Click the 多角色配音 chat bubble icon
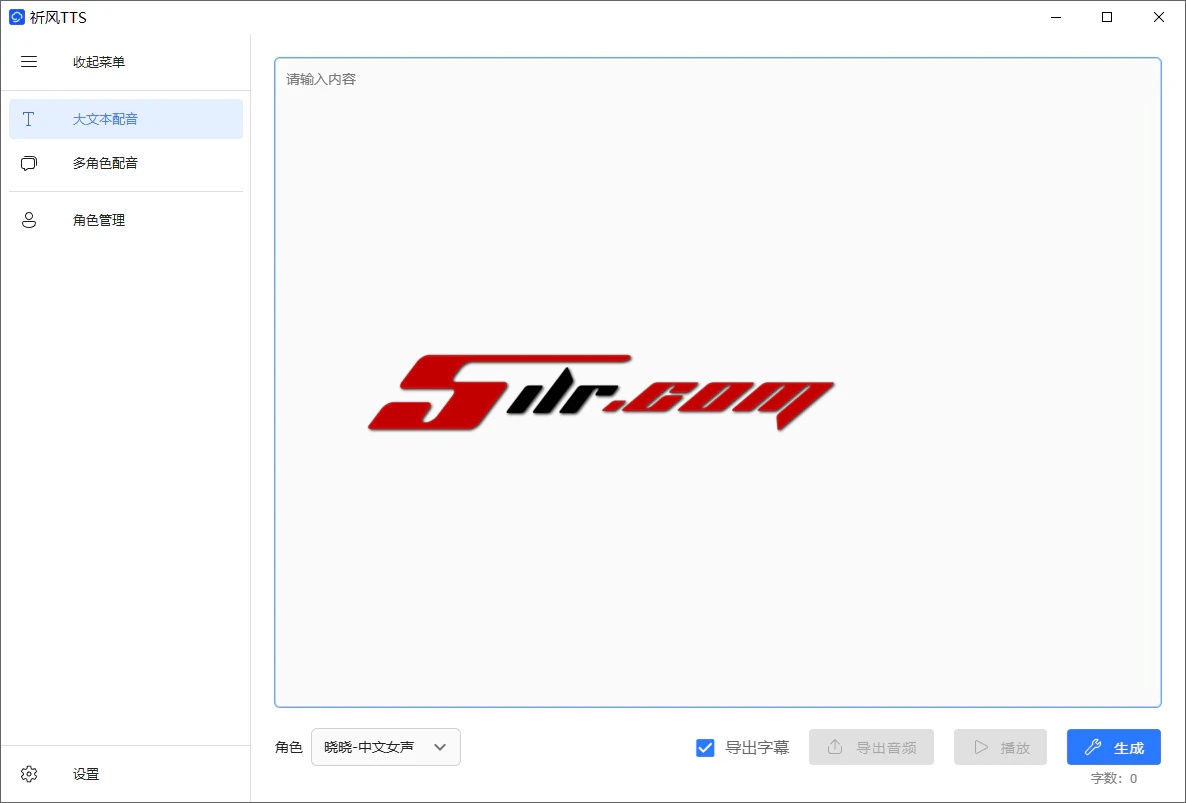The height and width of the screenshot is (803, 1186). point(29,163)
